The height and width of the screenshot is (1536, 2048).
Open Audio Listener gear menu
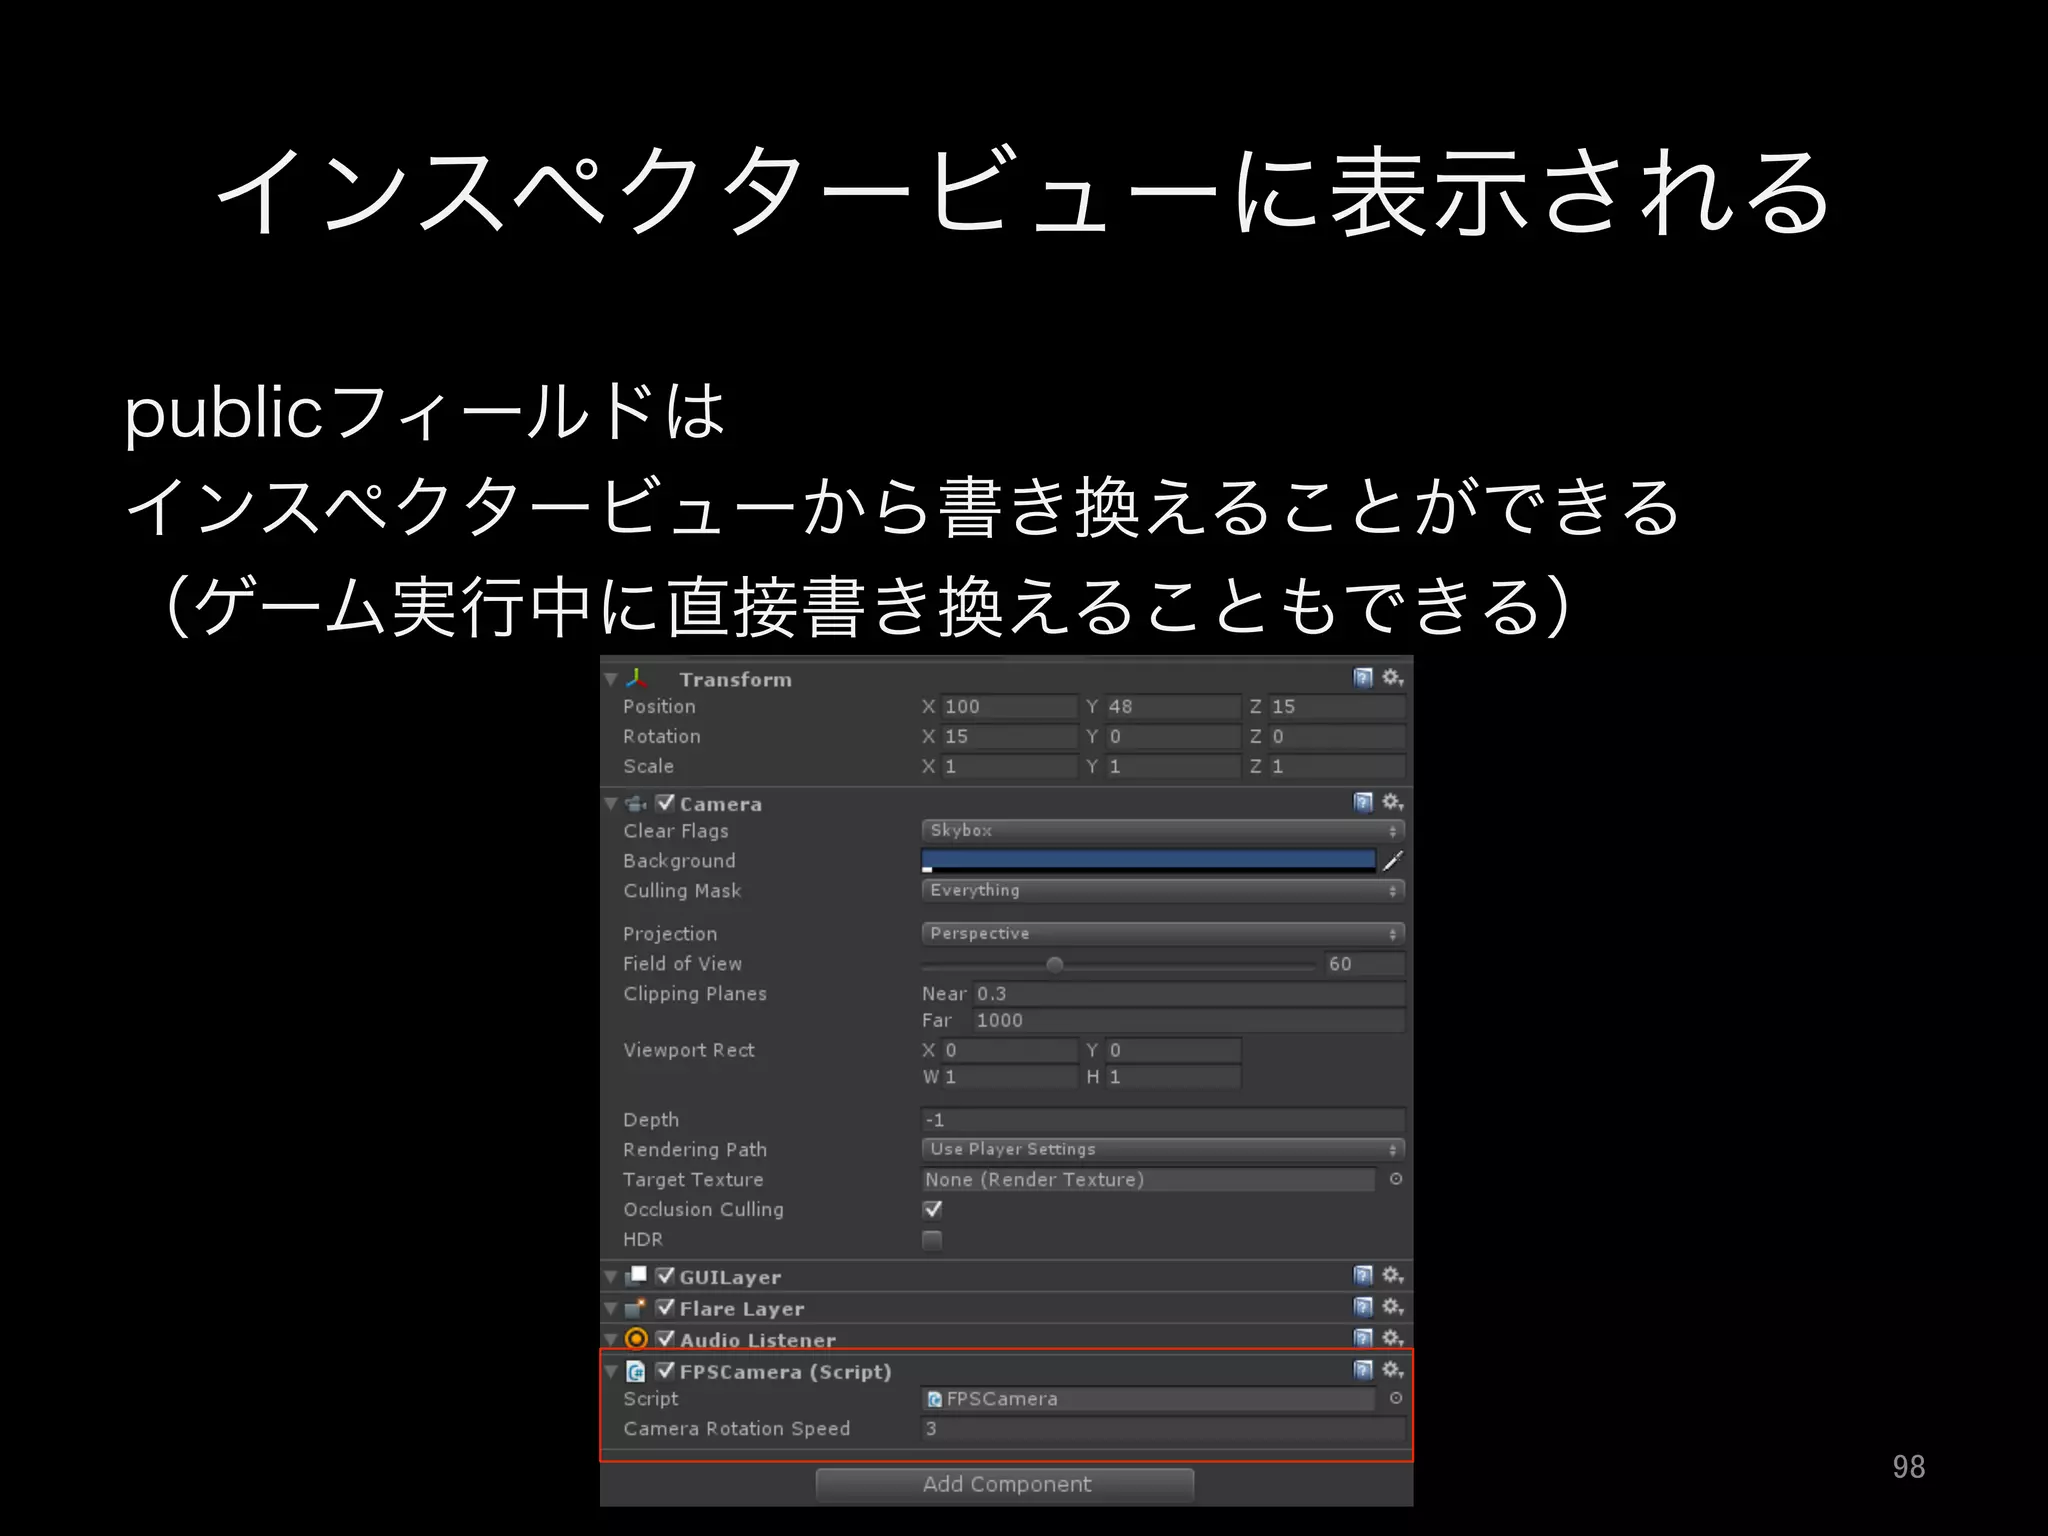pyautogui.click(x=1393, y=1338)
